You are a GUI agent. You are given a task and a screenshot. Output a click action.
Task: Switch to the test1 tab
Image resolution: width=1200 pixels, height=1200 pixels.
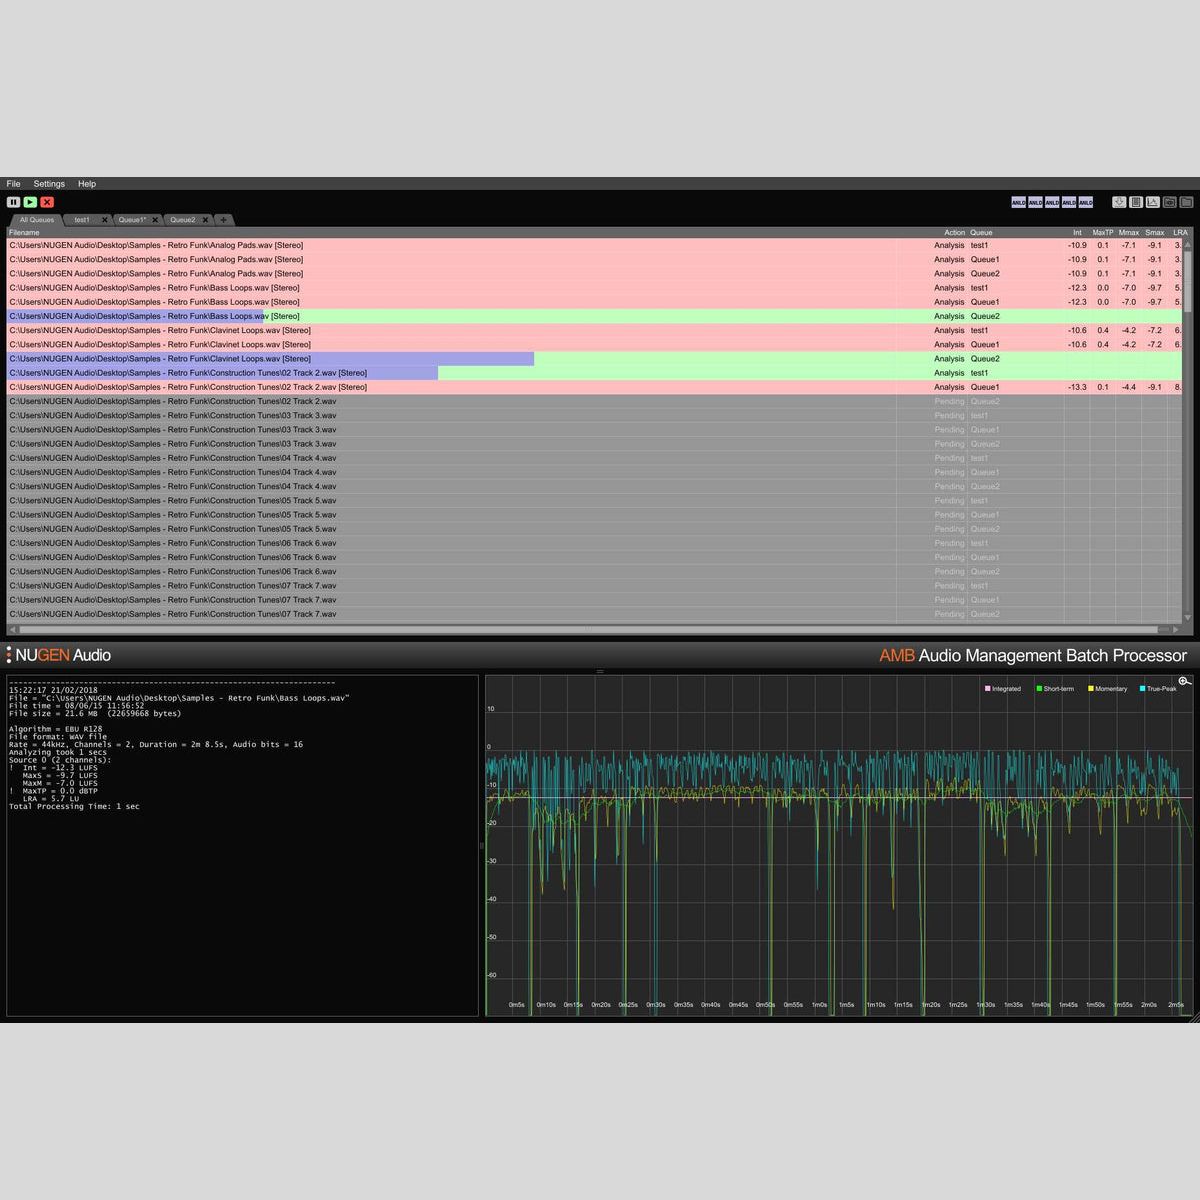pyautogui.click(x=82, y=220)
